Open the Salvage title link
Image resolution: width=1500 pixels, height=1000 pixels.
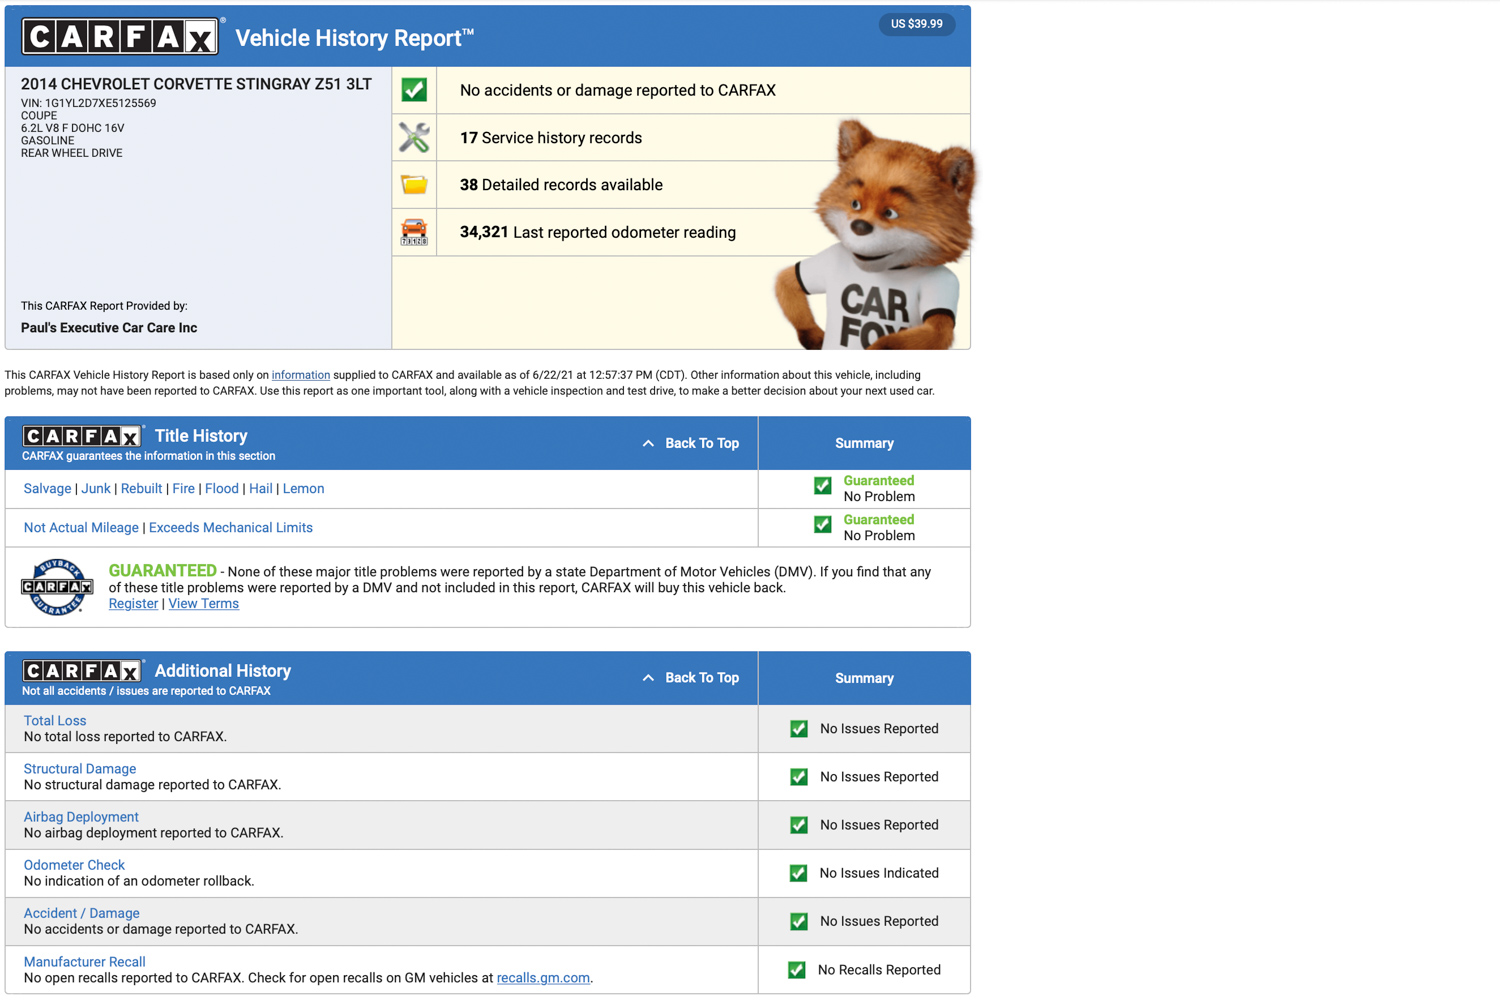coord(47,489)
